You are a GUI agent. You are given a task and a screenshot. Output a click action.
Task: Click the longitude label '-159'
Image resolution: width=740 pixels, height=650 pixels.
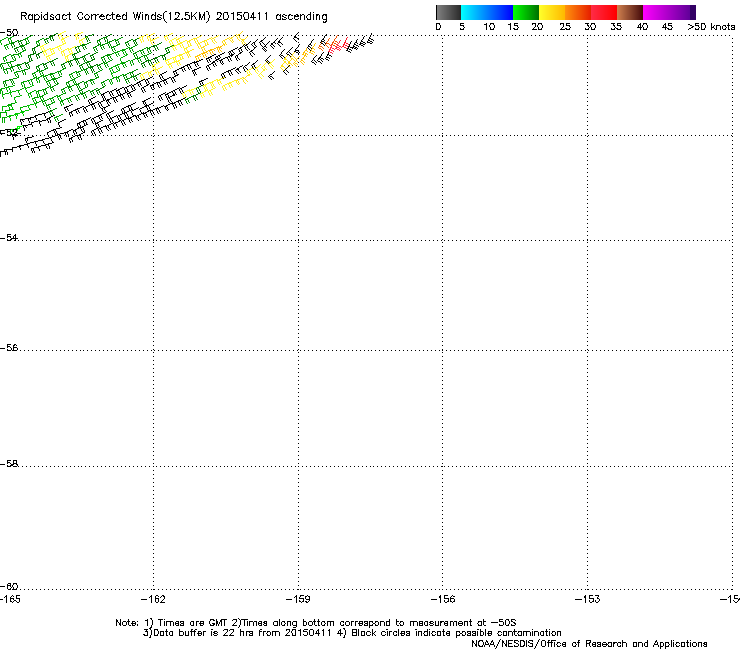[x=298, y=599]
